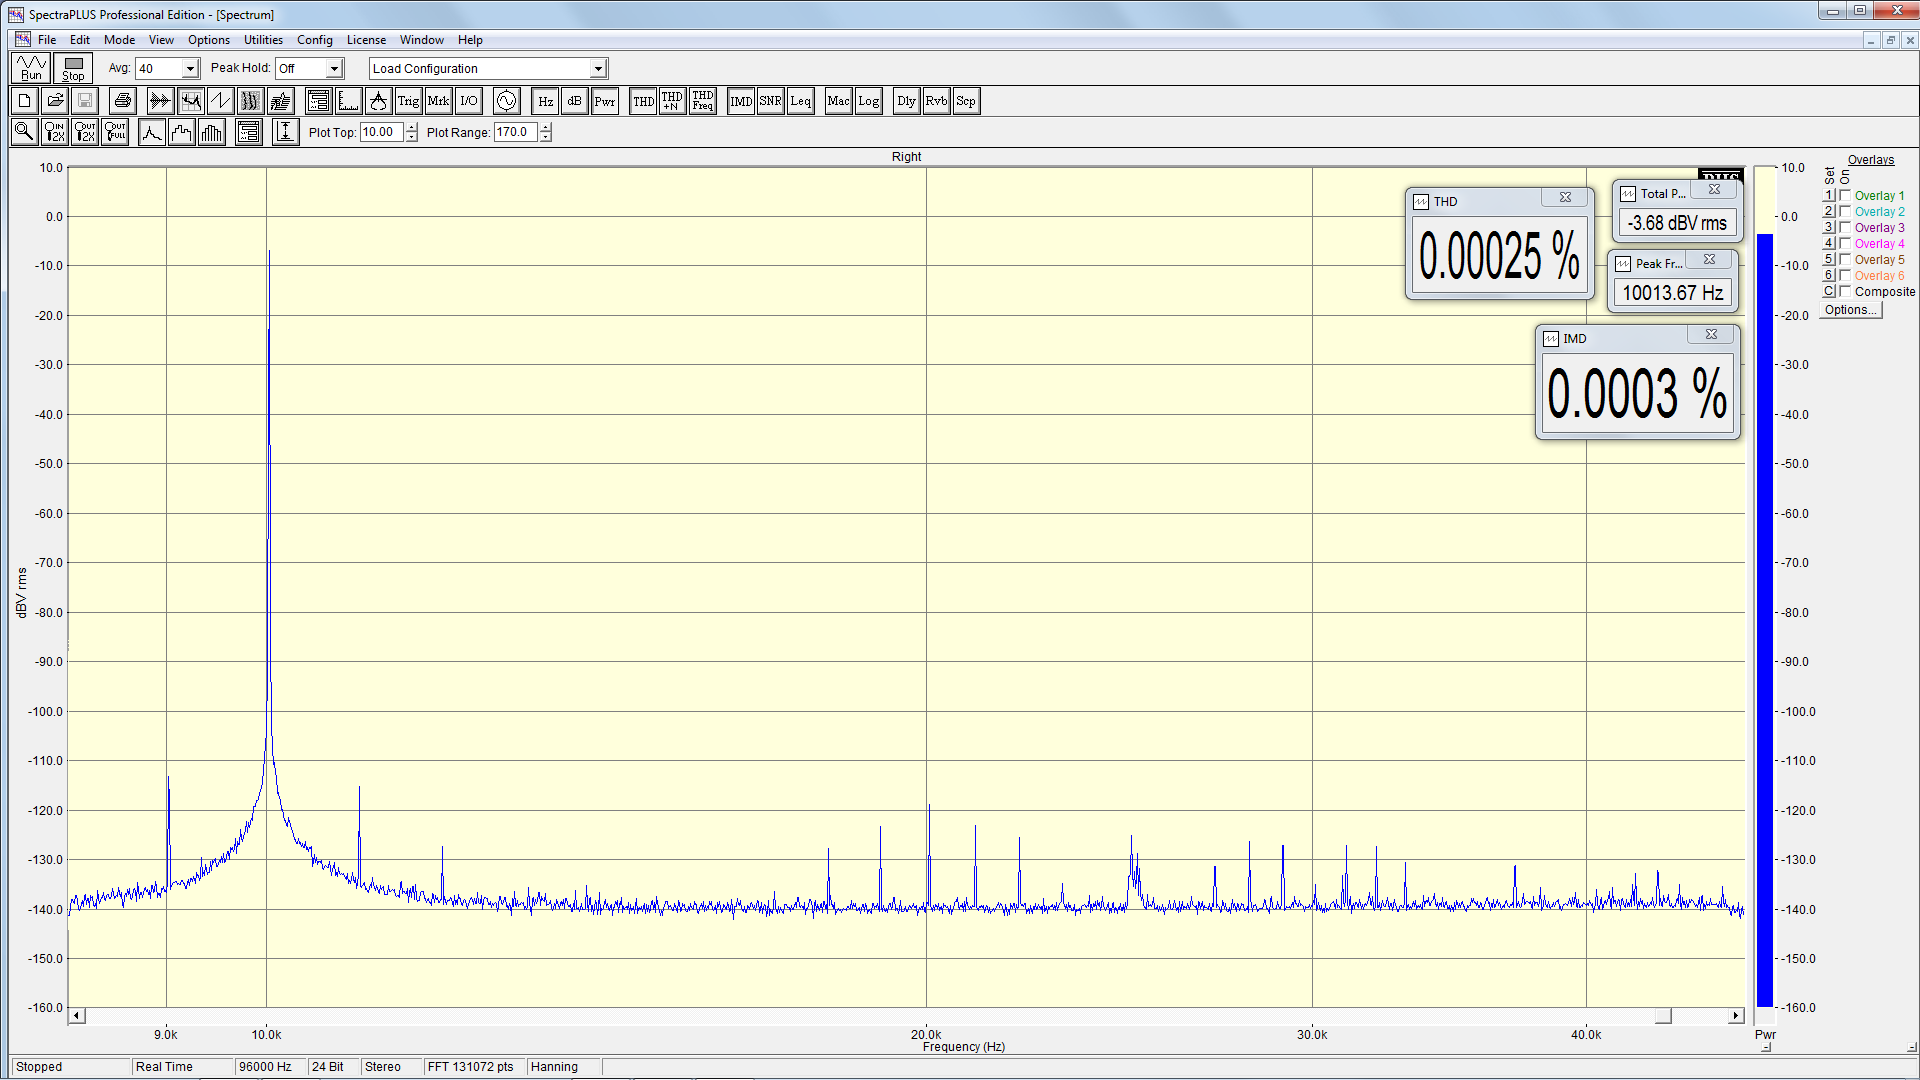This screenshot has width=1920, height=1080.
Task: Click the Run button
Action: [31, 68]
